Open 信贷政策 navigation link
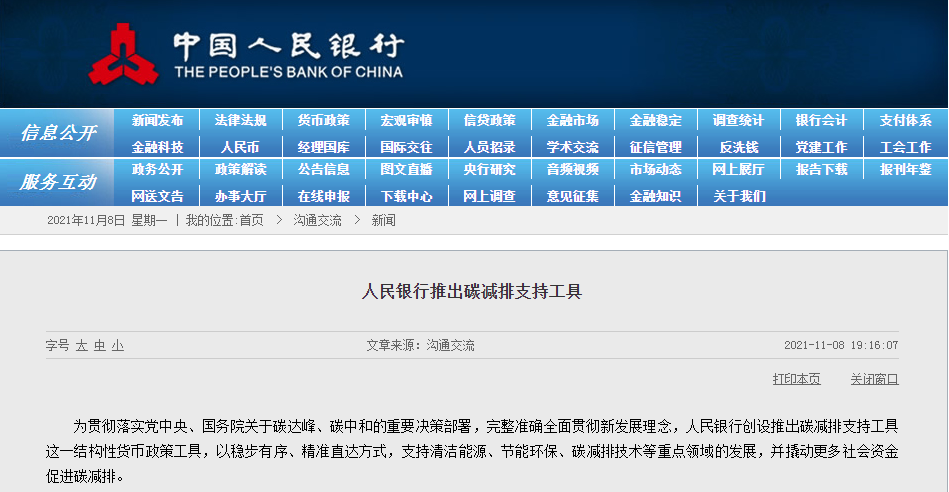Image resolution: width=949 pixels, height=492 pixels. [x=489, y=120]
